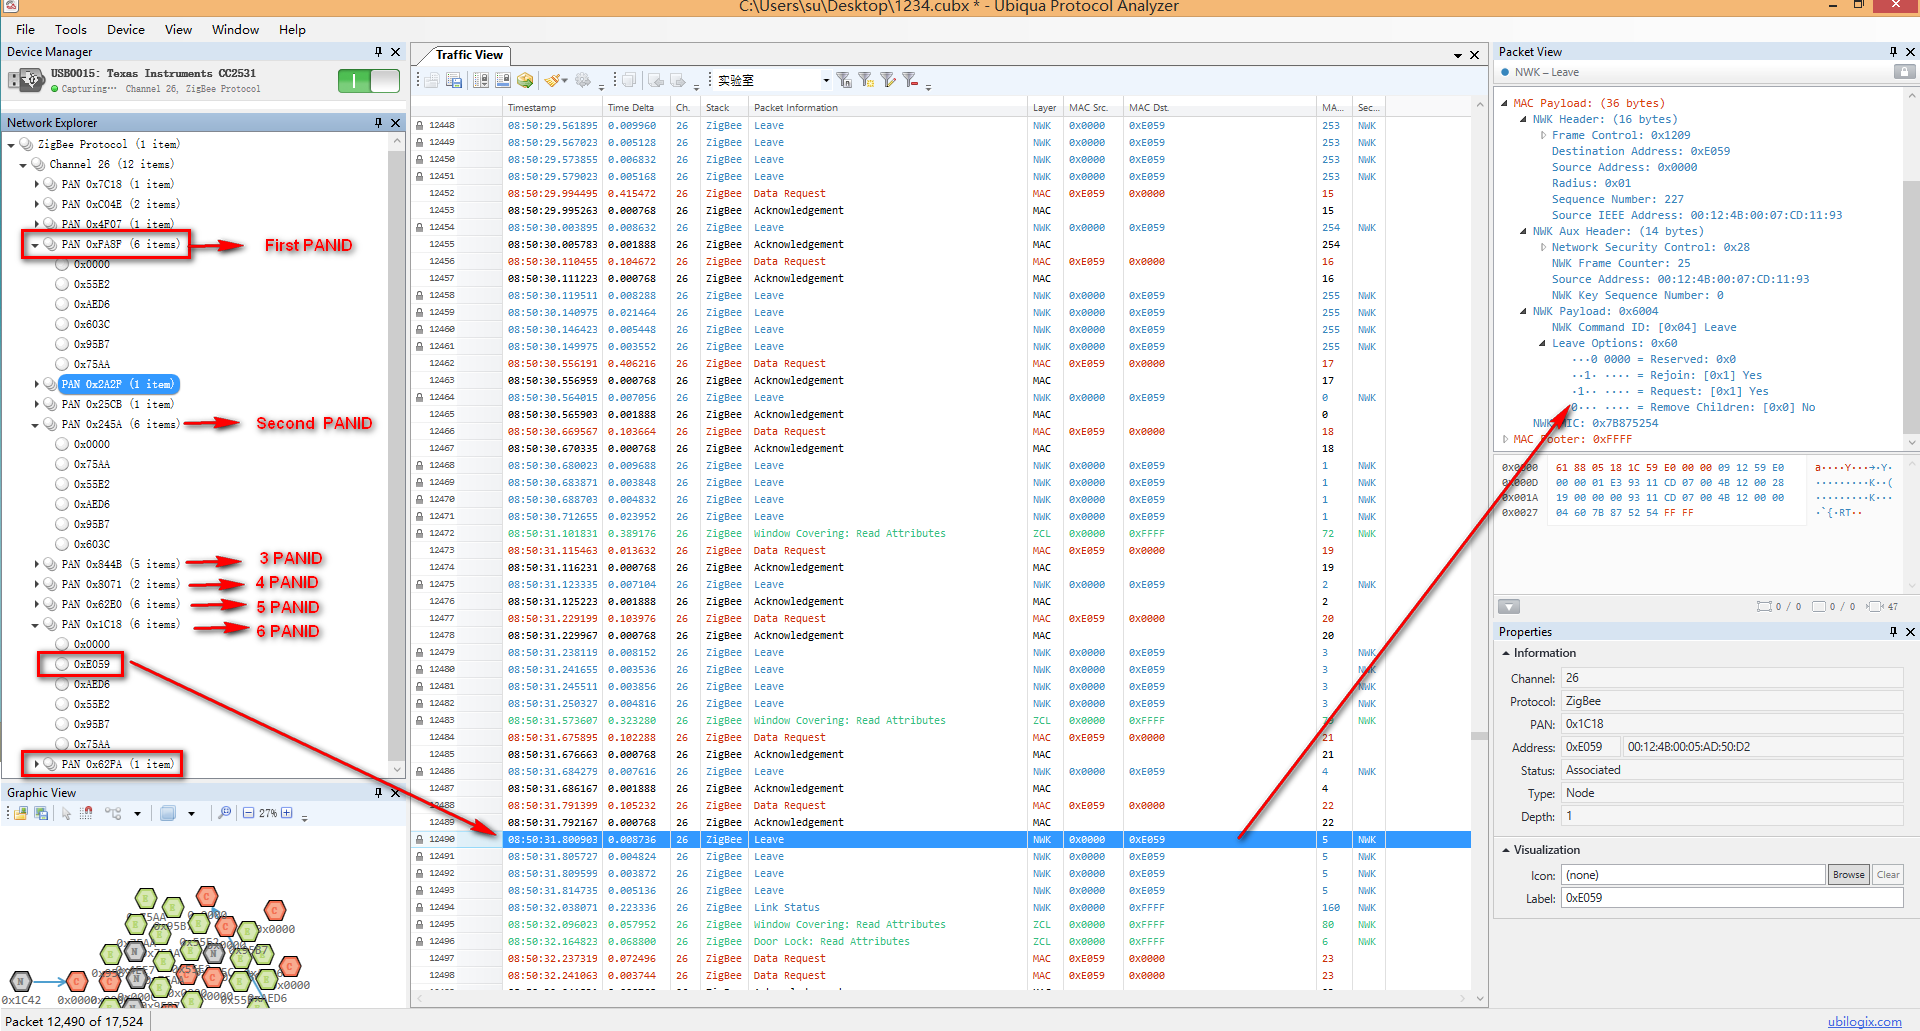
Task: Click the CC2531 device icon in Device Manager
Action: tap(26, 80)
